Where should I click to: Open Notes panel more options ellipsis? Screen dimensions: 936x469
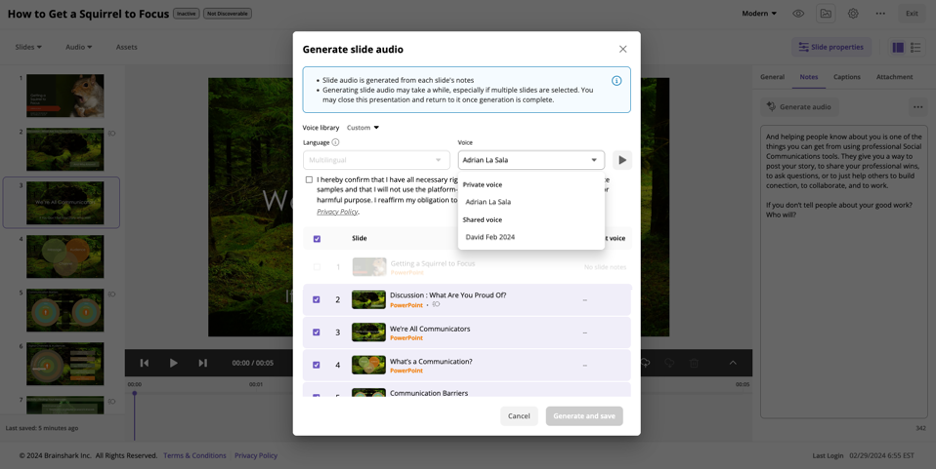[x=917, y=107]
